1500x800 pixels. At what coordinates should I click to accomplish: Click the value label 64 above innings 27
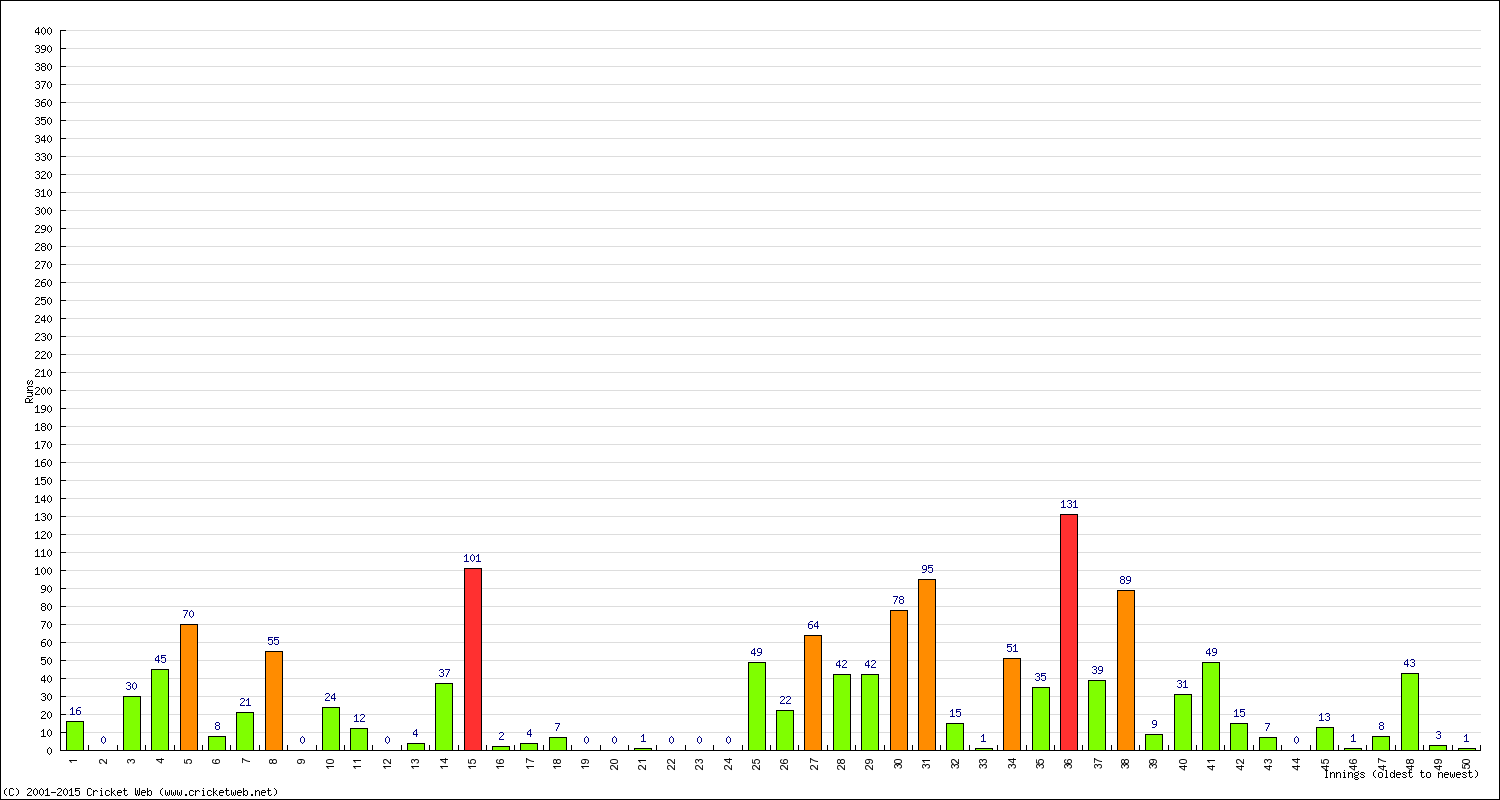pos(813,625)
